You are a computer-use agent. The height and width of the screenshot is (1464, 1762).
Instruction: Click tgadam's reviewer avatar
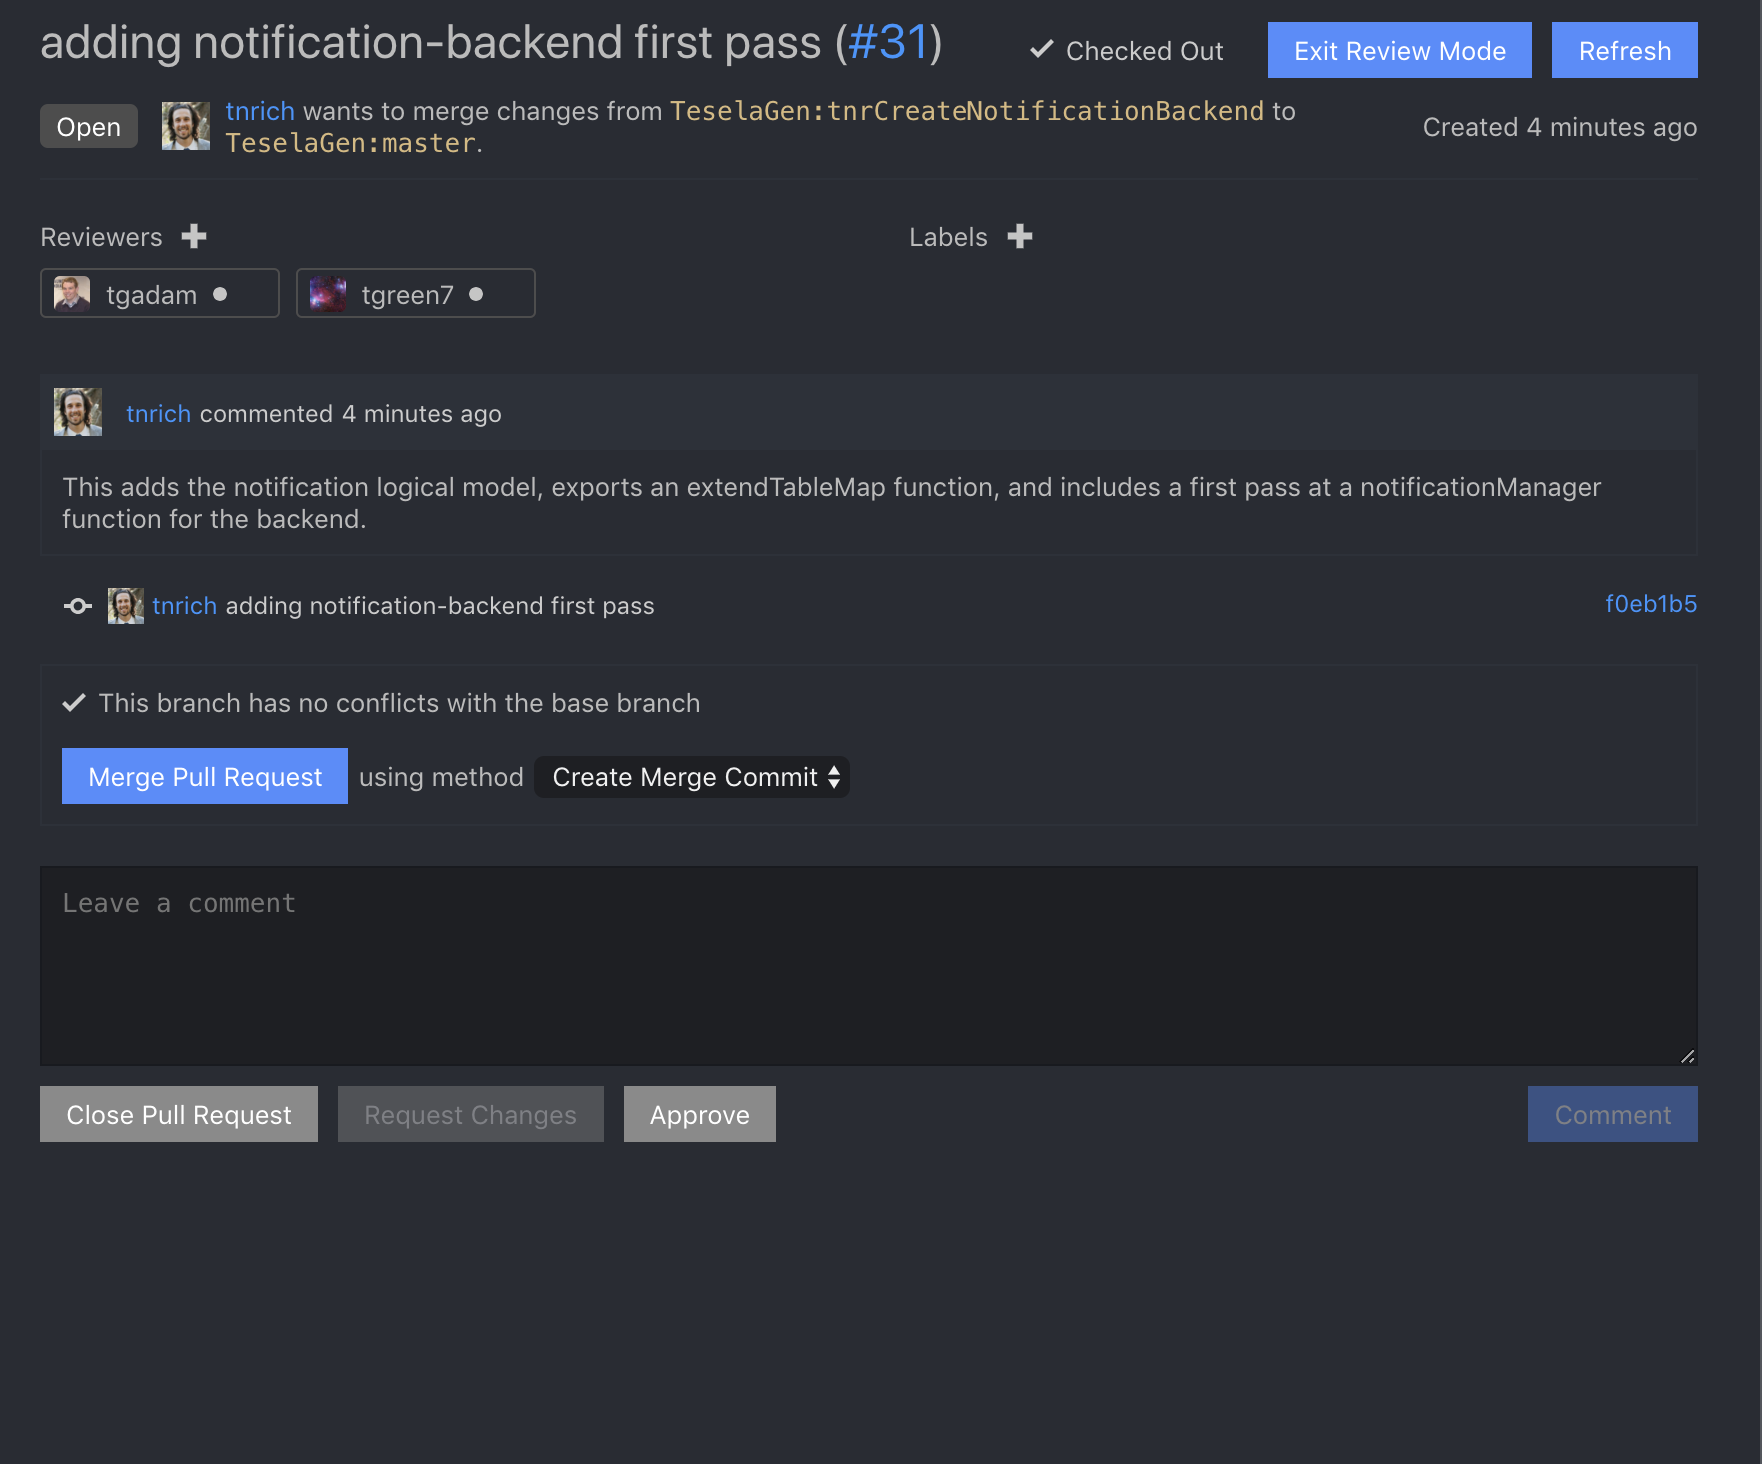click(71, 293)
